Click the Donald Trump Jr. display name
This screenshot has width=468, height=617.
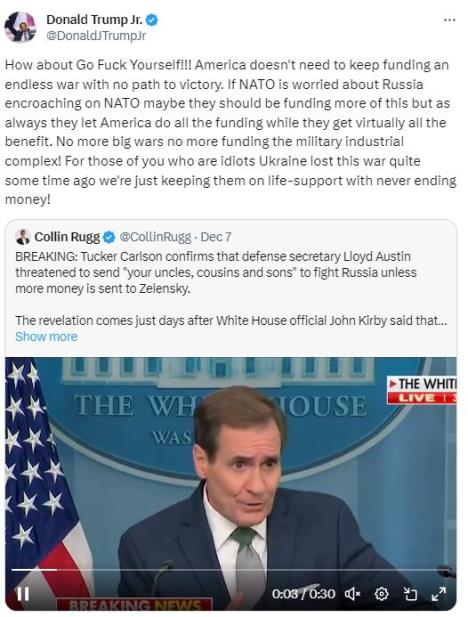94,19
